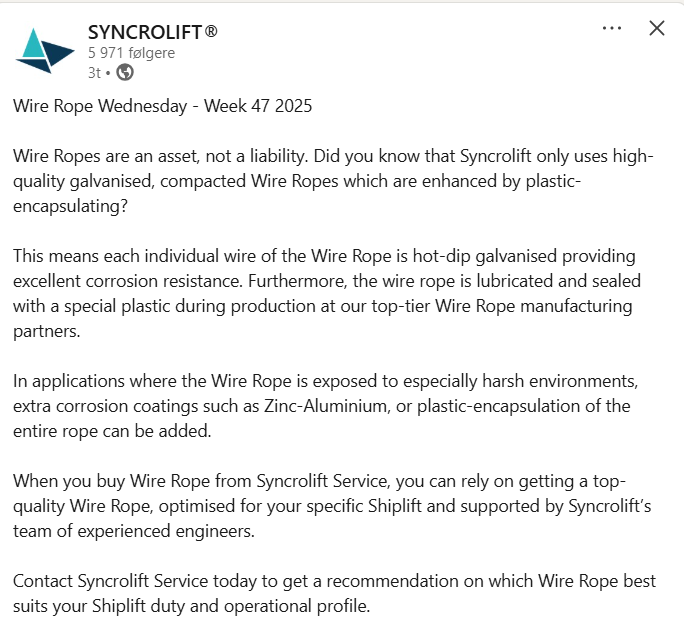The image size is (684, 629).
Task: Open the SYNCROLIFT company name link
Action: pyautogui.click(x=145, y=32)
